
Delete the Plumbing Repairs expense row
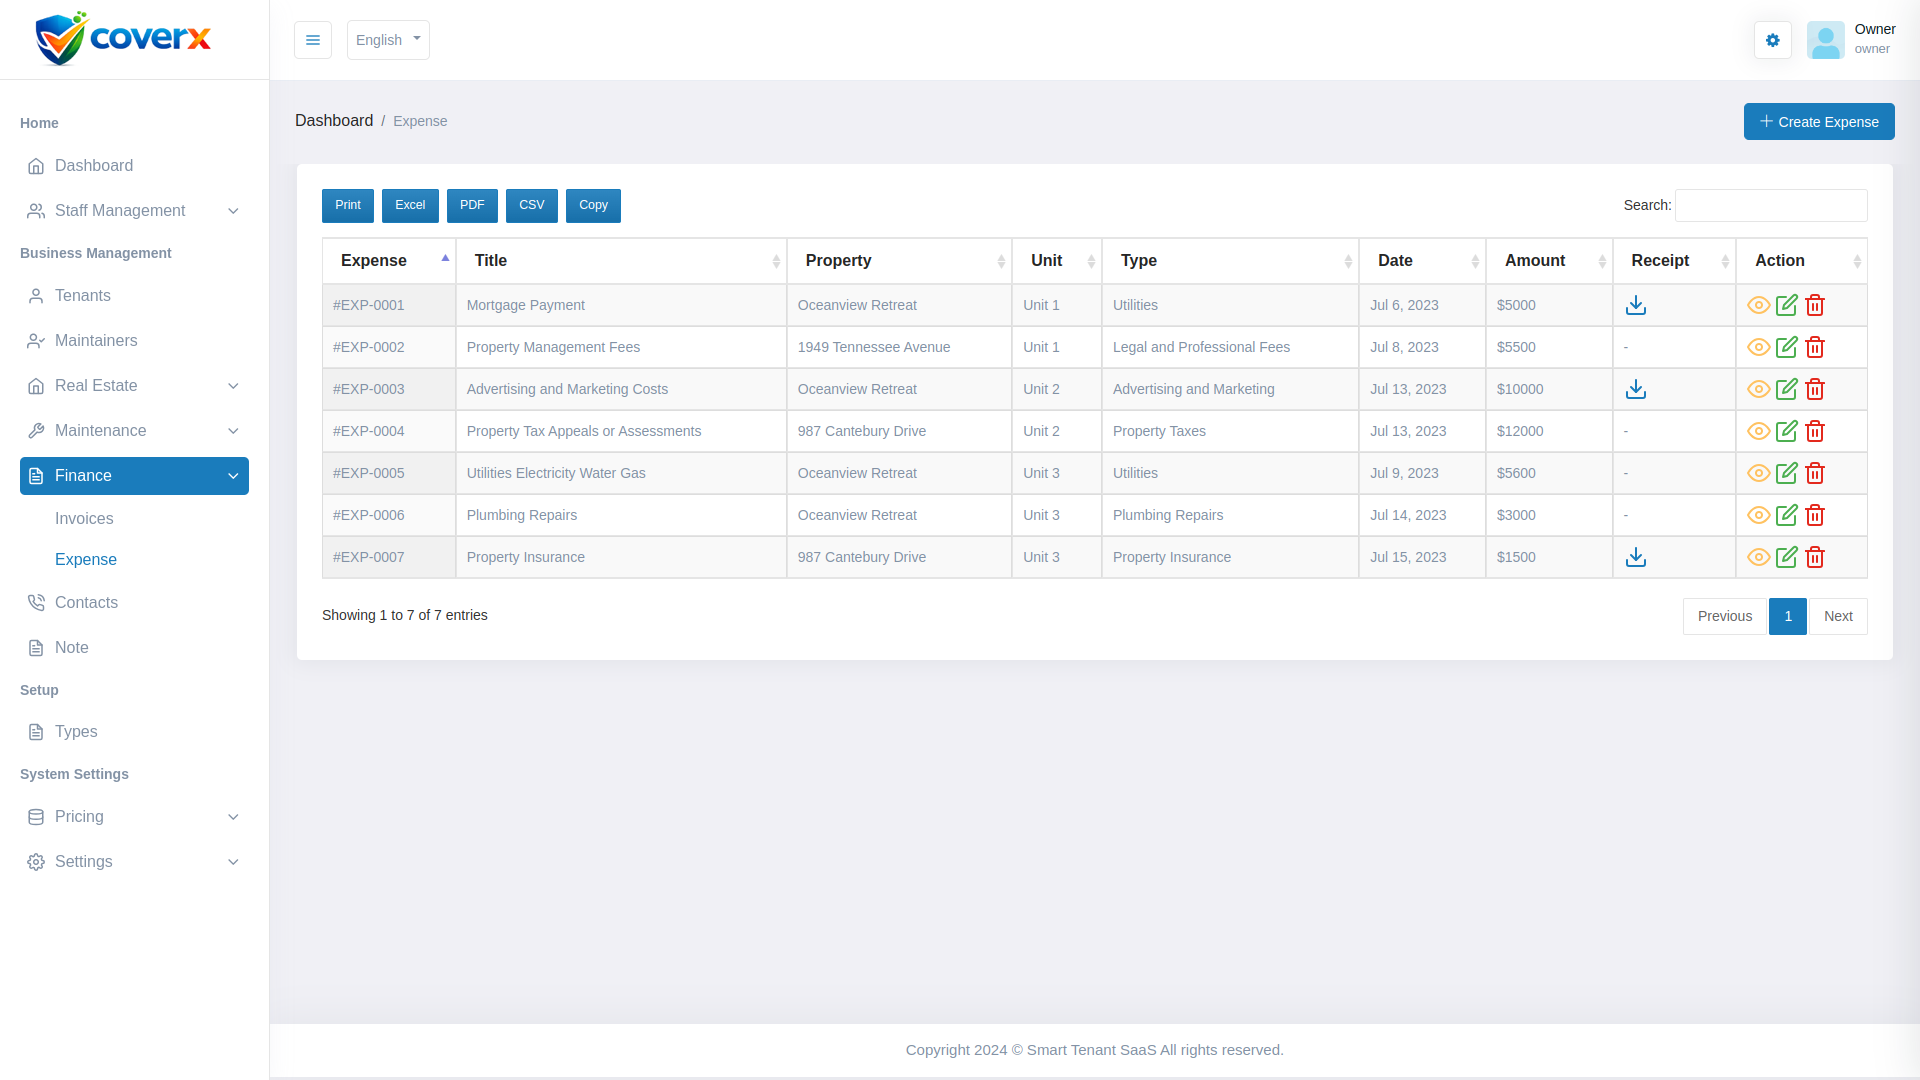coord(1815,515)
